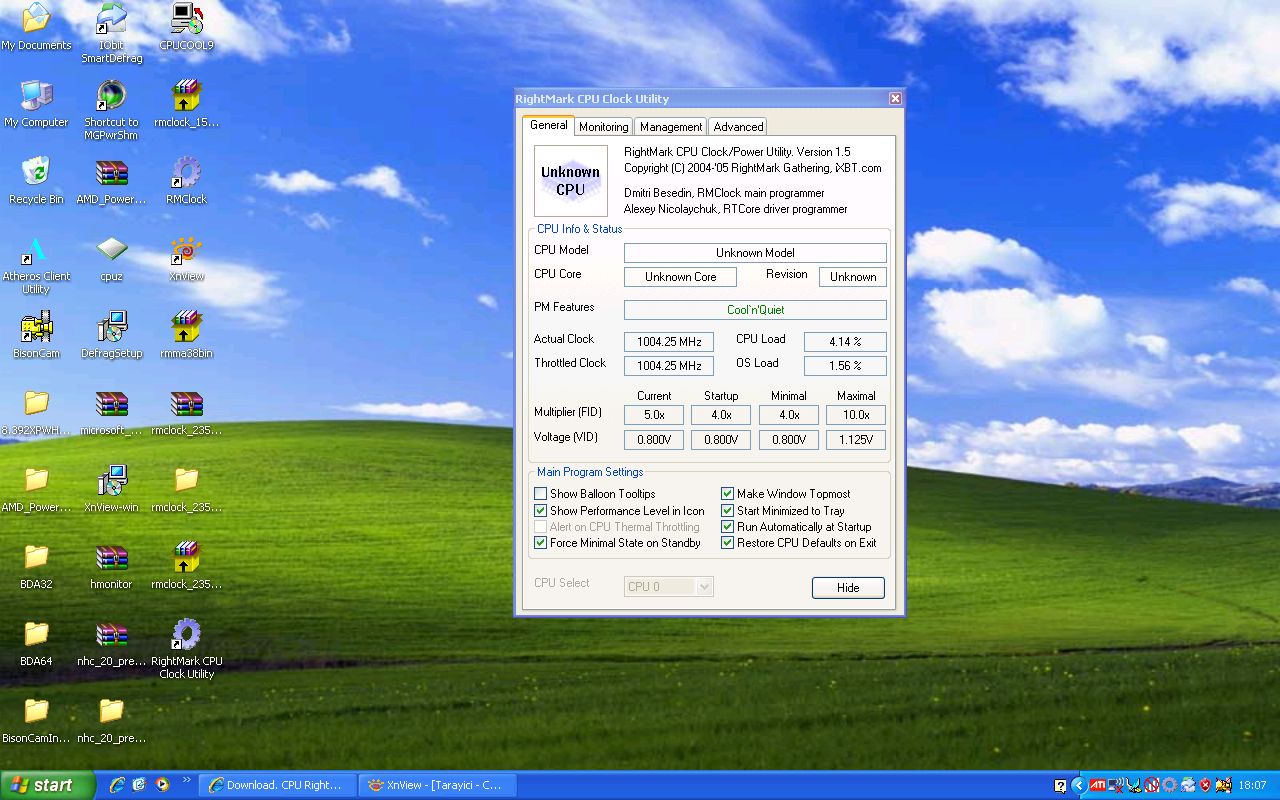Screen dimensions: 1280x800
Task: Expand hidden tray icons with the arrow
Action: (x=1078, y=785)
